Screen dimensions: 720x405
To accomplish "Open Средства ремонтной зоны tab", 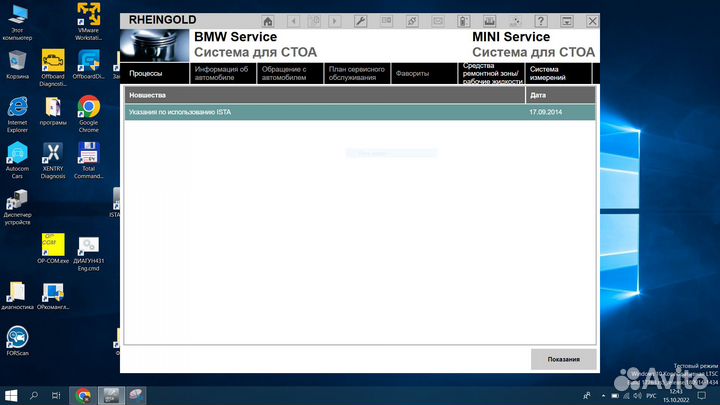I will point(491,73).
